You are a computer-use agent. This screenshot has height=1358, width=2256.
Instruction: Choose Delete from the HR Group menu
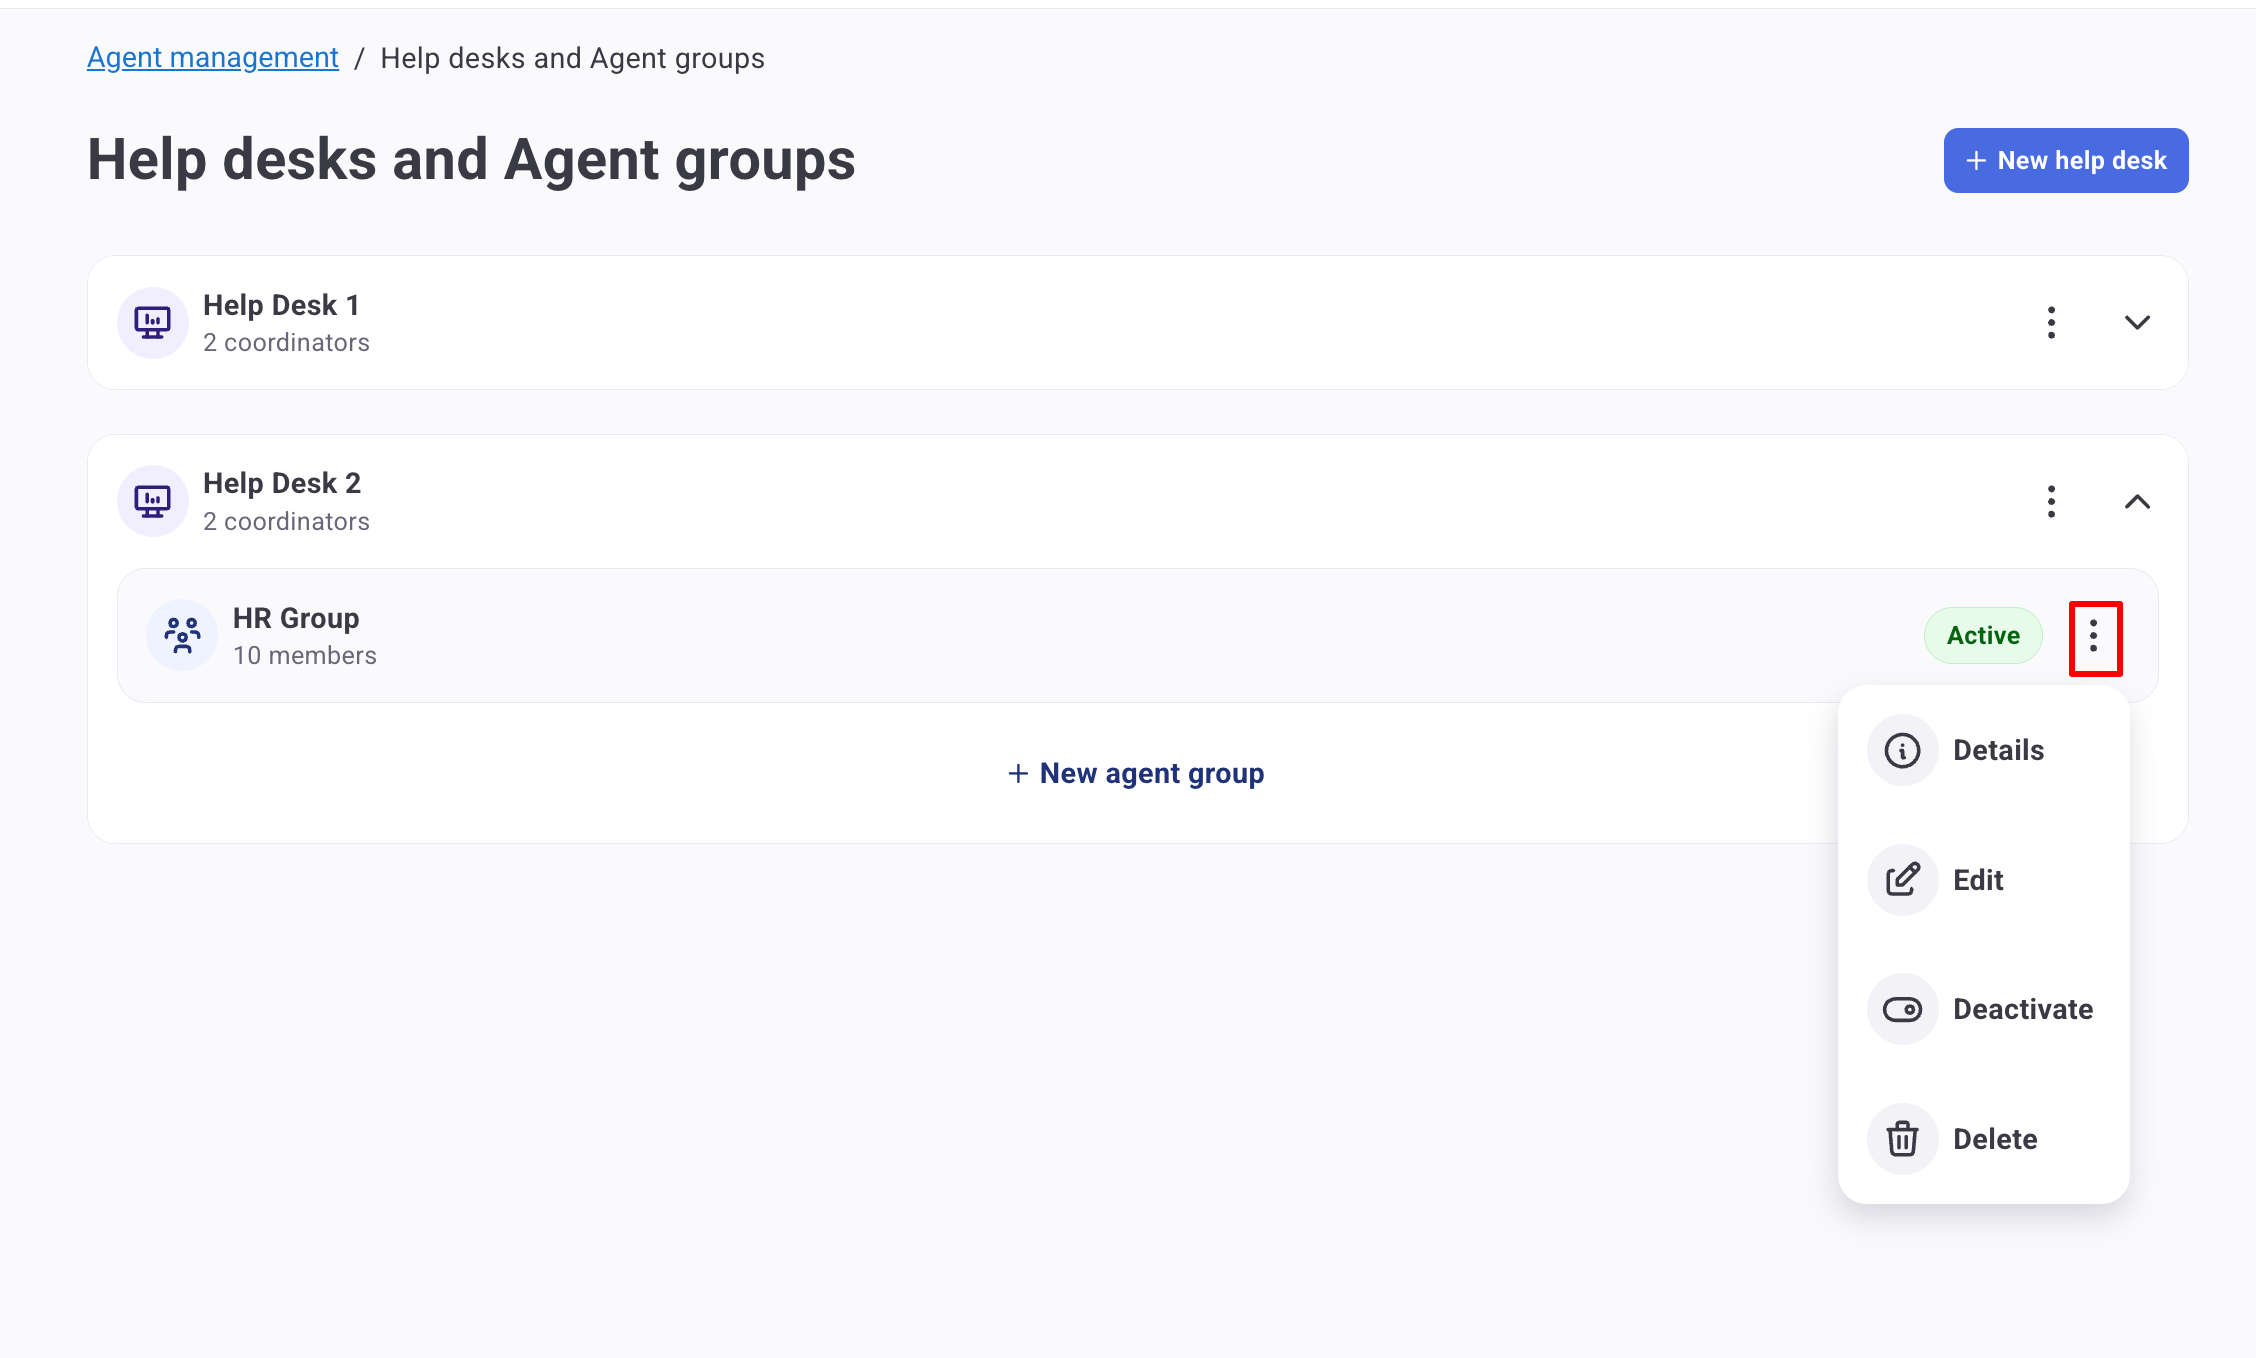click(x=1995, y=1139)
